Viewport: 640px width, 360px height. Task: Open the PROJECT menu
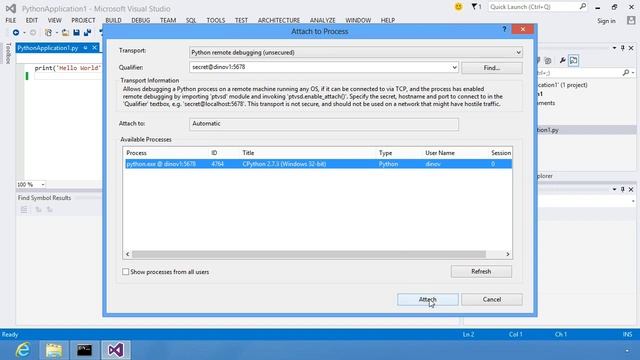coord(83,20)
